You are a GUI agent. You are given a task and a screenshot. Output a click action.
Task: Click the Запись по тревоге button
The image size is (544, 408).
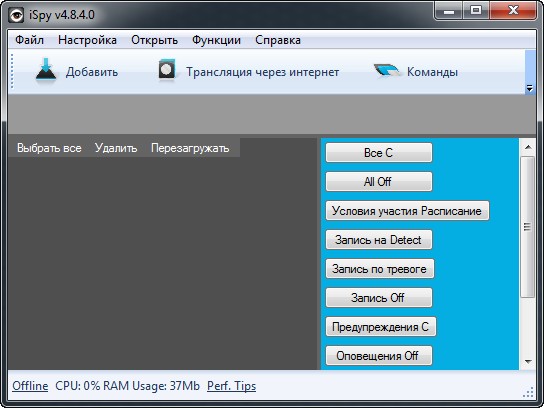(380, 269)
